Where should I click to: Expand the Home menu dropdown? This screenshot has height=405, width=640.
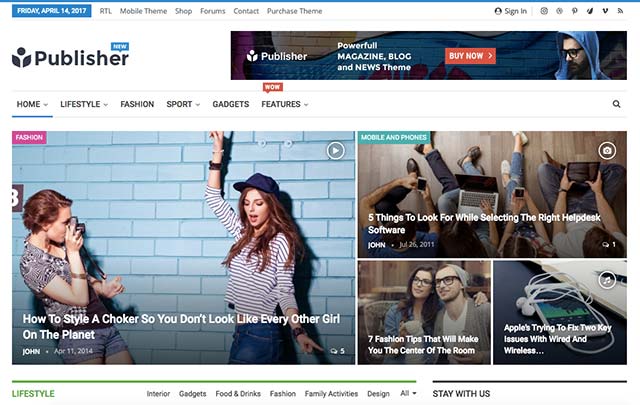click(32, 104)
